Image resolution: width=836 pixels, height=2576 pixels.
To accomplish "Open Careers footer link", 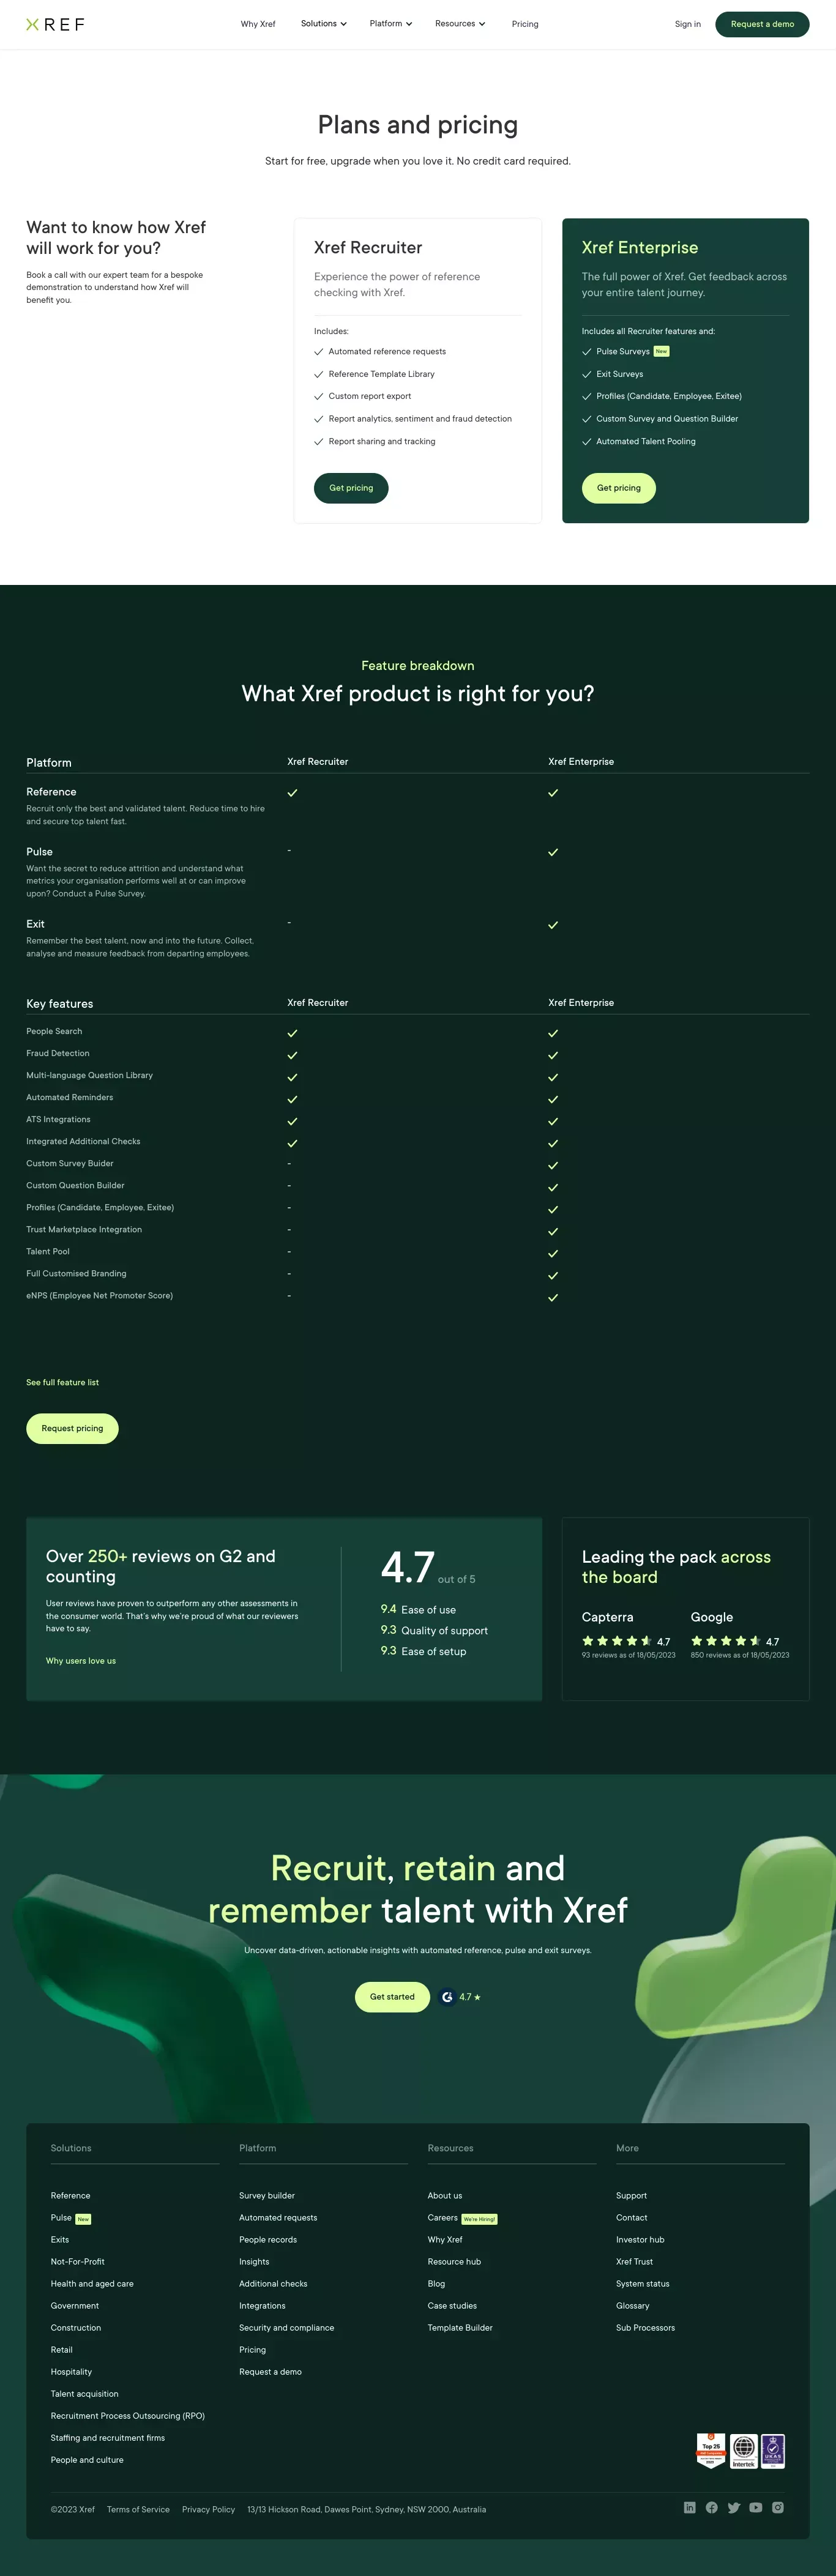I will coord(442,2218).
